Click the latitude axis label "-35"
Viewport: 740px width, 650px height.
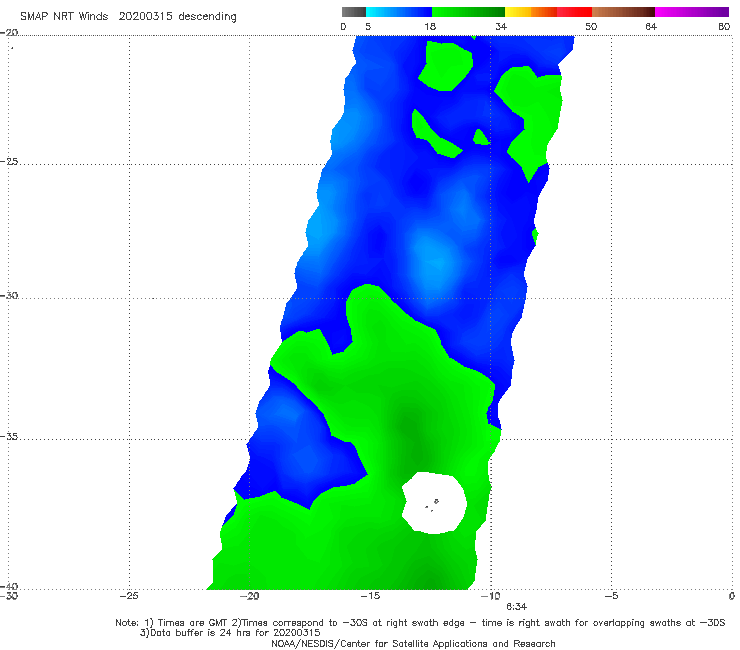[9, 436]
